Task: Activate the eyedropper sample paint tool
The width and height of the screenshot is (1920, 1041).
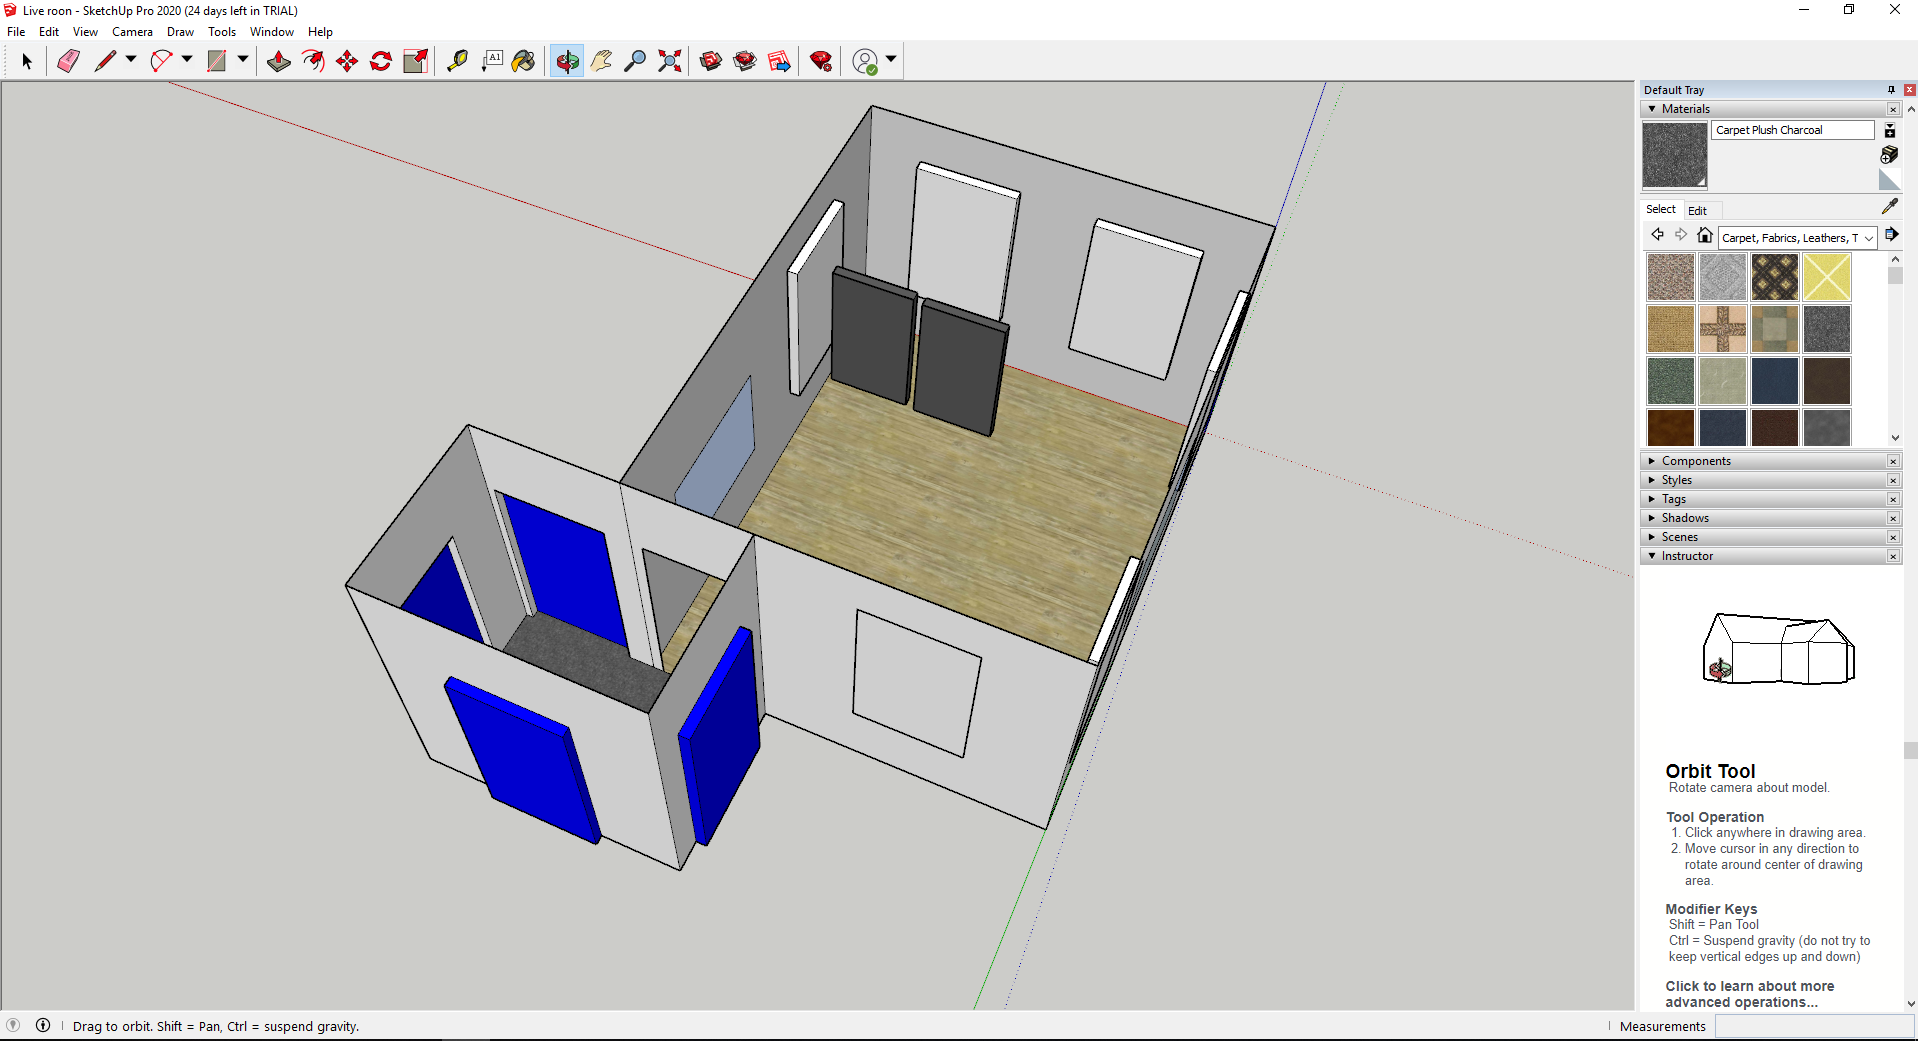Action: [x=1889, y=206]
